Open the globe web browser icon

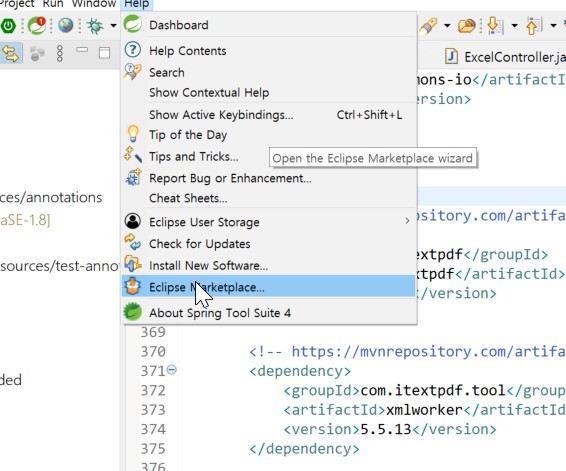point(65,26)
